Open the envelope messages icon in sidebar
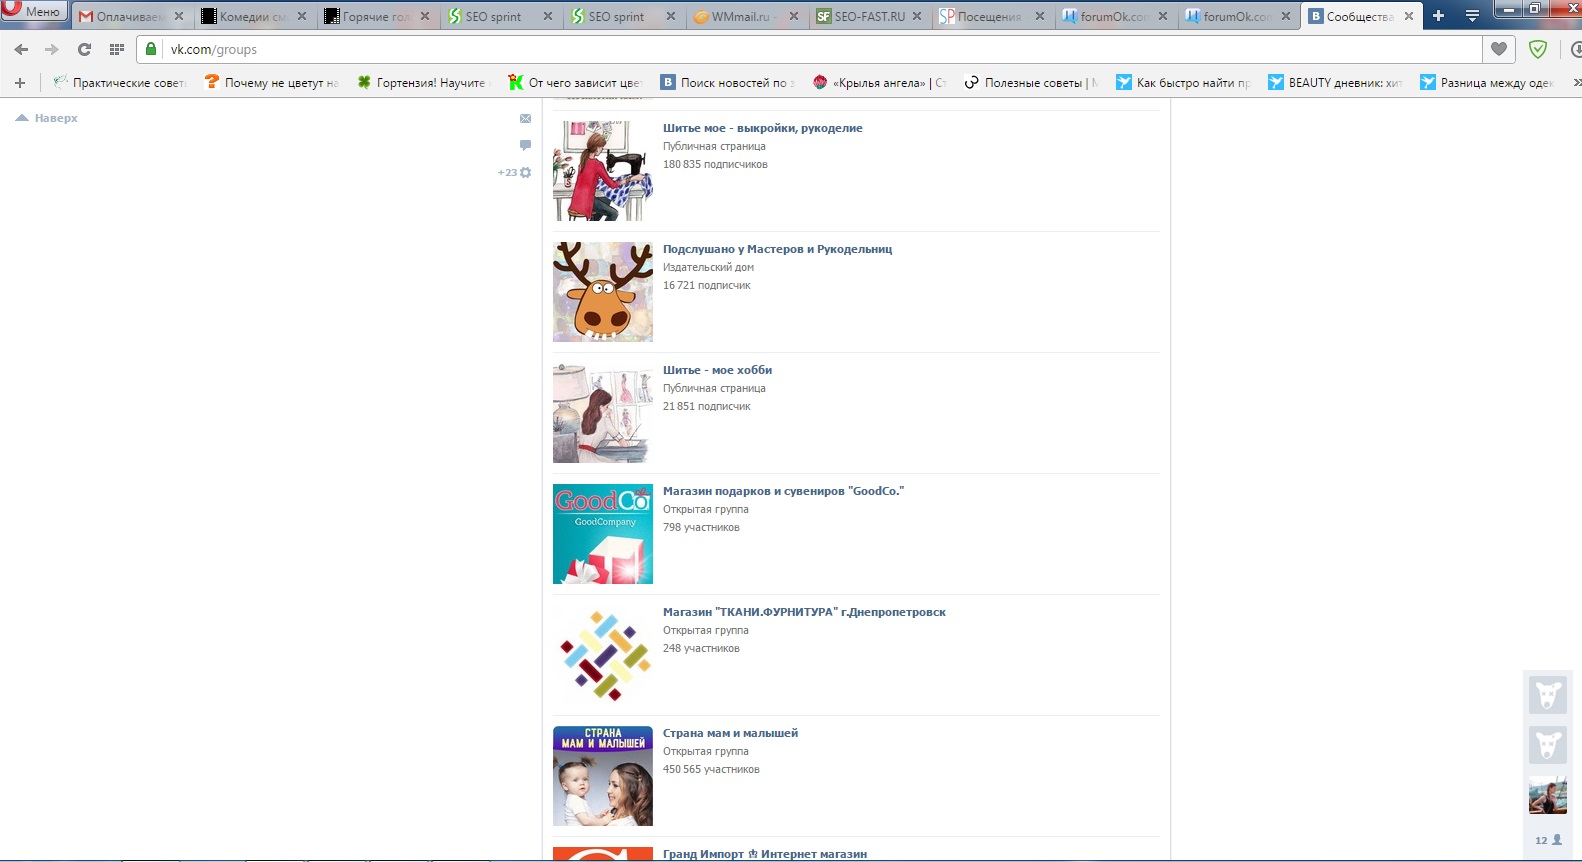This screenshot has width=1582, height=862. pos(525,119)
